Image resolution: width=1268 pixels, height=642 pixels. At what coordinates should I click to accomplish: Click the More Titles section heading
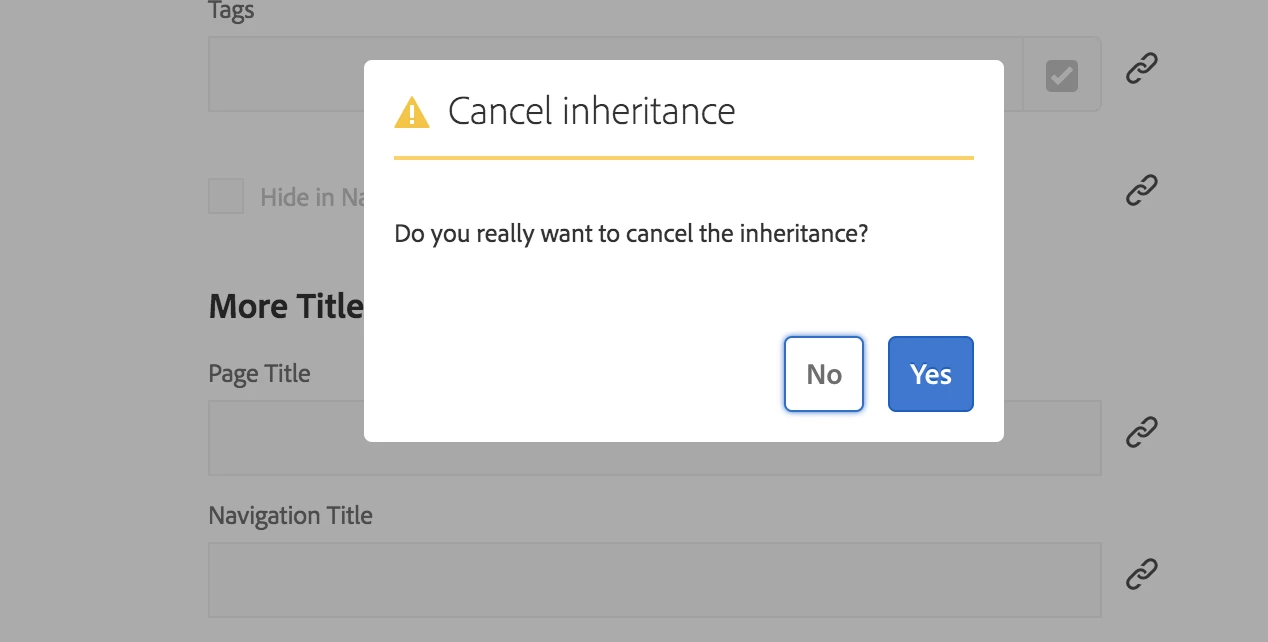pyautogui.click(x=286, y=306)
